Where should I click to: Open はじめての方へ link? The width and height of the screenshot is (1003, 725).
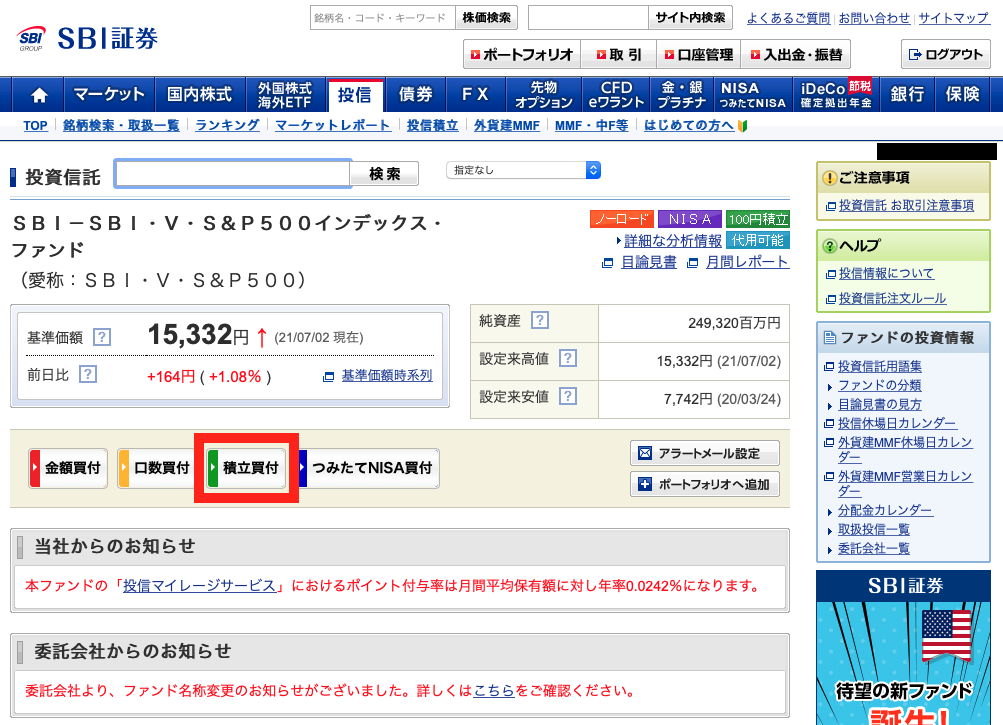coord(688,125)
